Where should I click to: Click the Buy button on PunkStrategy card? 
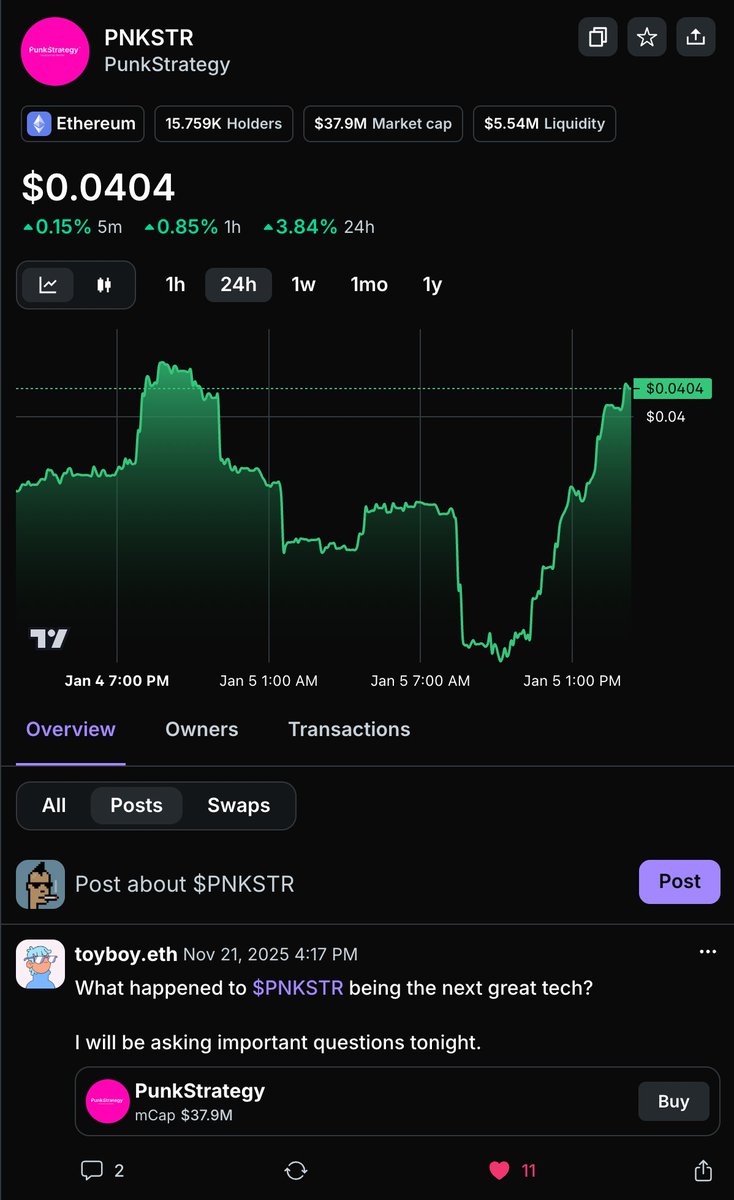point(673,1101)
